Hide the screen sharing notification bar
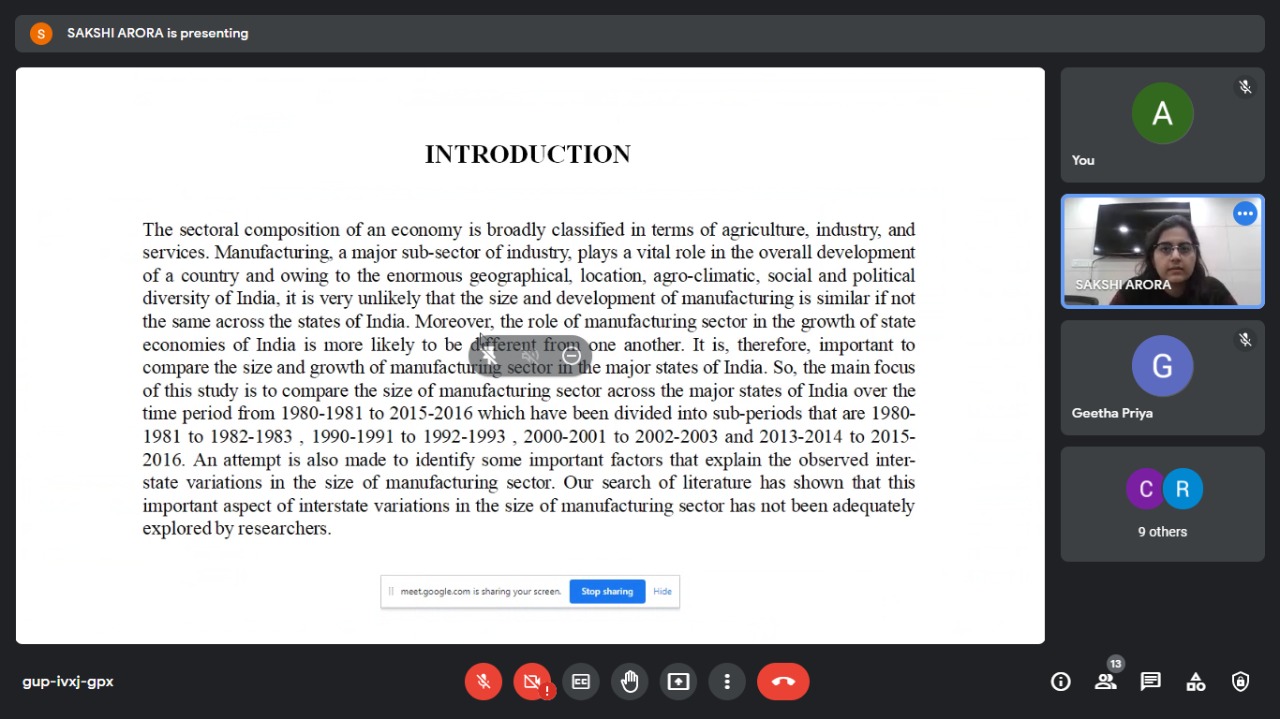The image size is (1280, 719). 662,591
